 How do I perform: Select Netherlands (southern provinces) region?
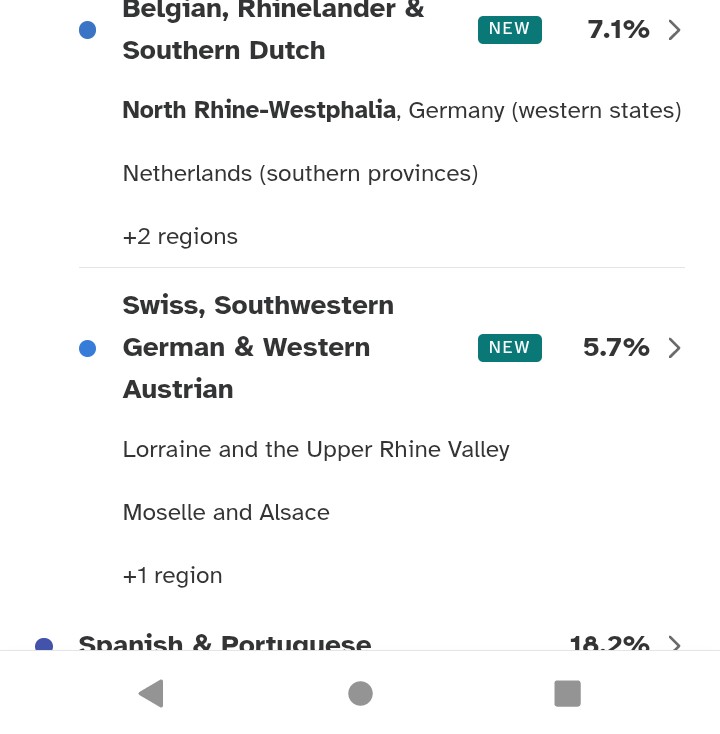click(300, 174)
